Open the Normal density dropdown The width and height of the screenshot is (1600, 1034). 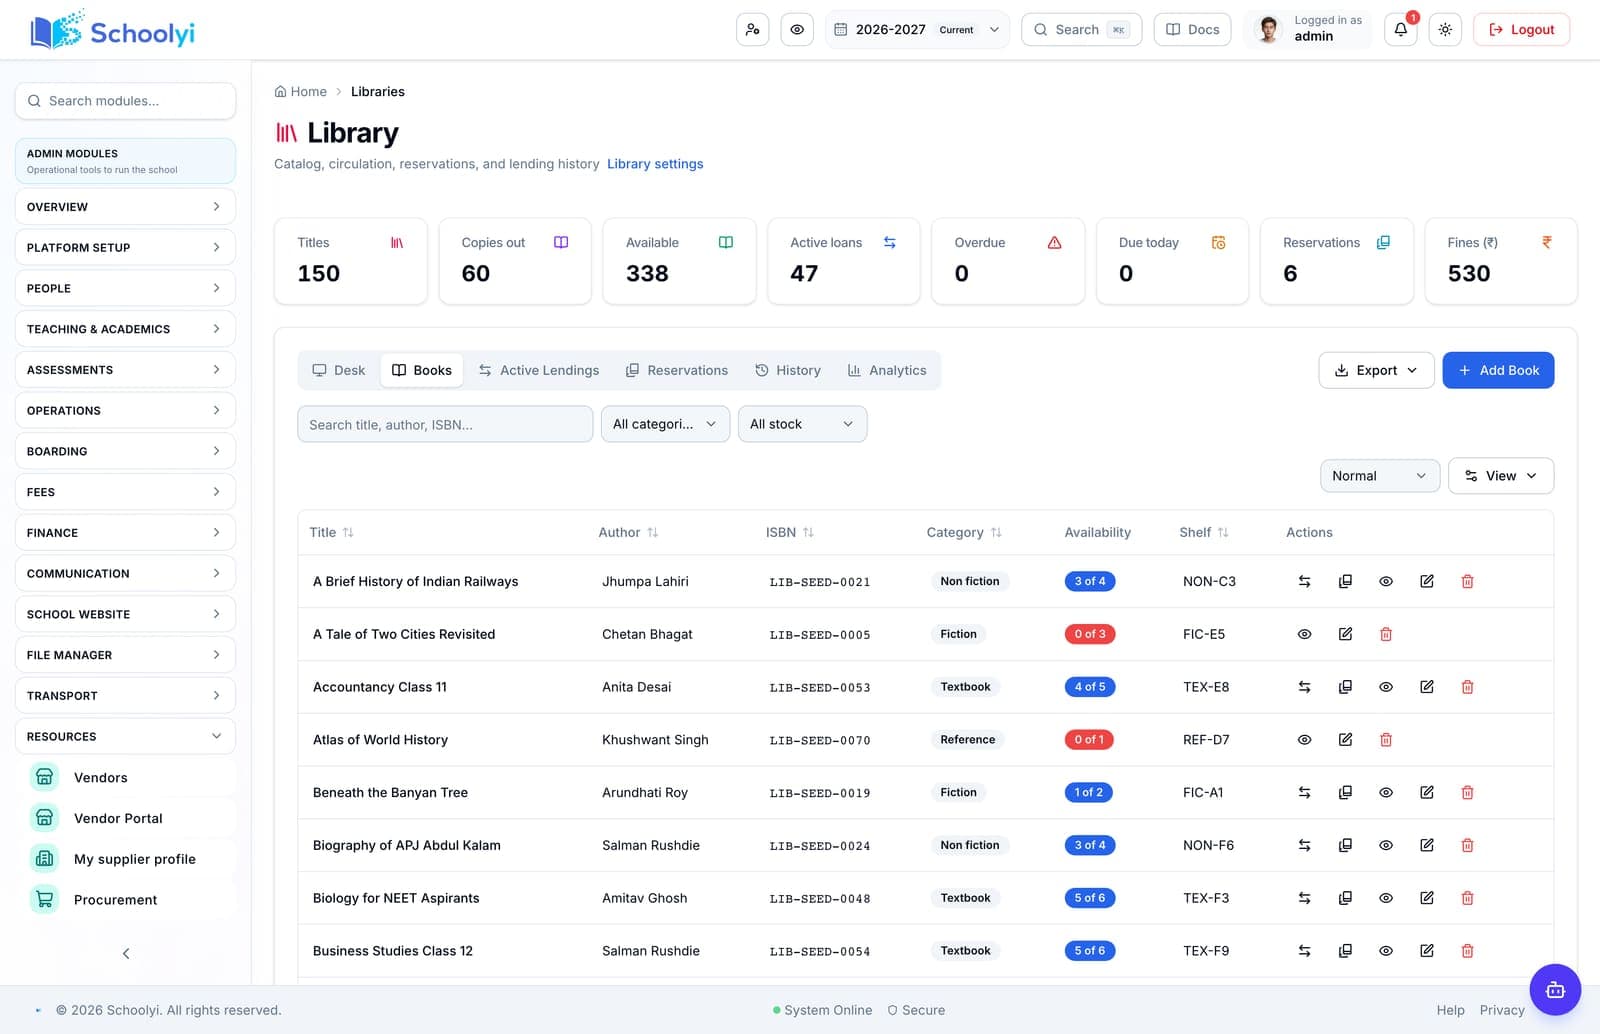pos(1379,476)
